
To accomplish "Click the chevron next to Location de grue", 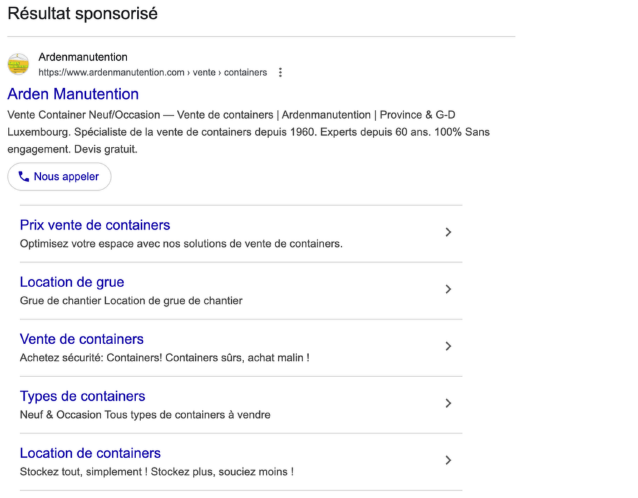I will [x=448, y=289].
